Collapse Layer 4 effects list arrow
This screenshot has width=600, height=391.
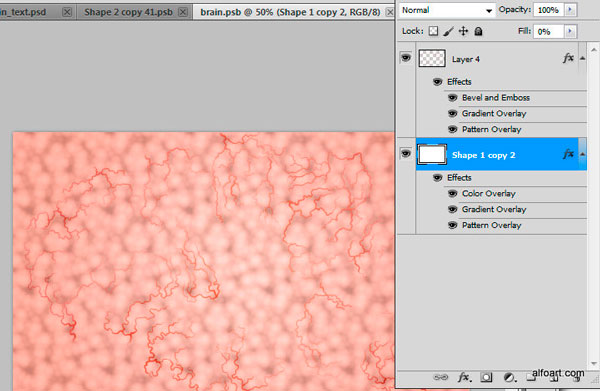coord(582,59)
